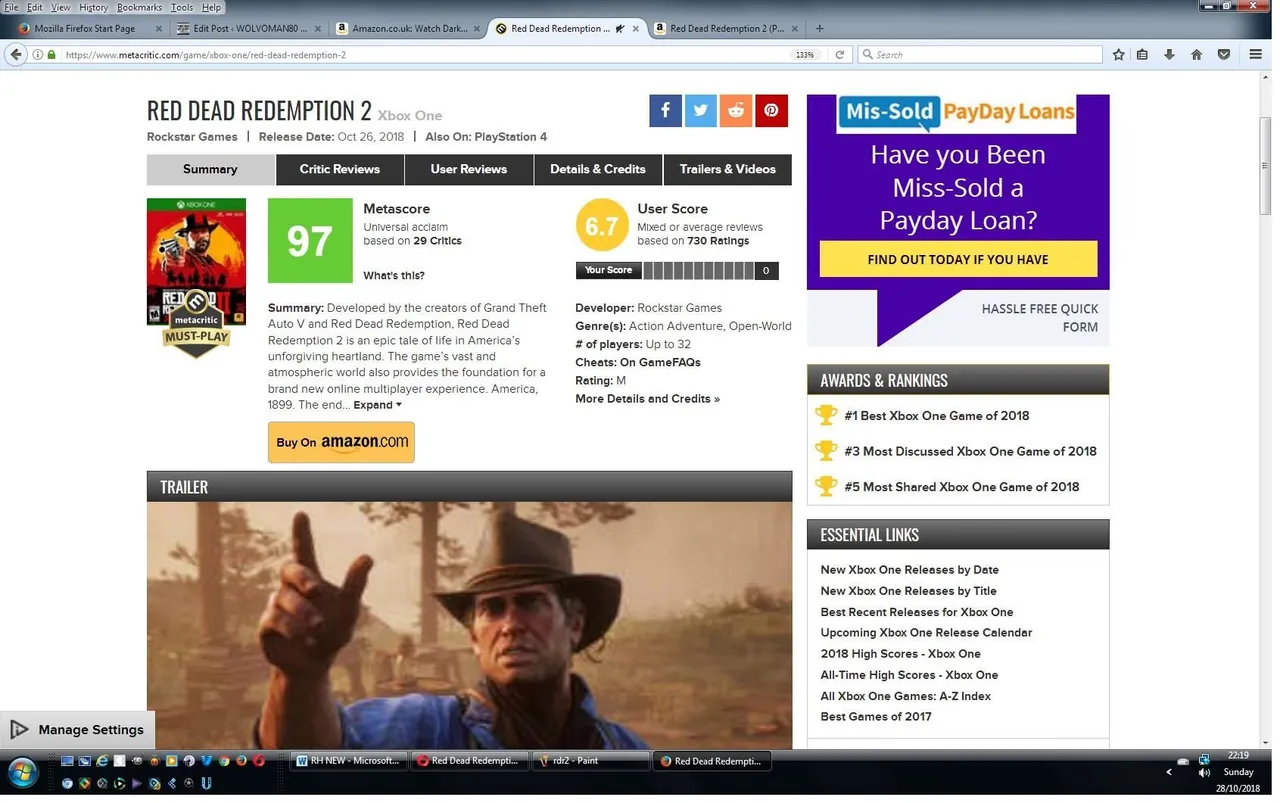
Task: Click the FIND OUT TODAY IF YOU HAVE button
Action: (958, 259)
